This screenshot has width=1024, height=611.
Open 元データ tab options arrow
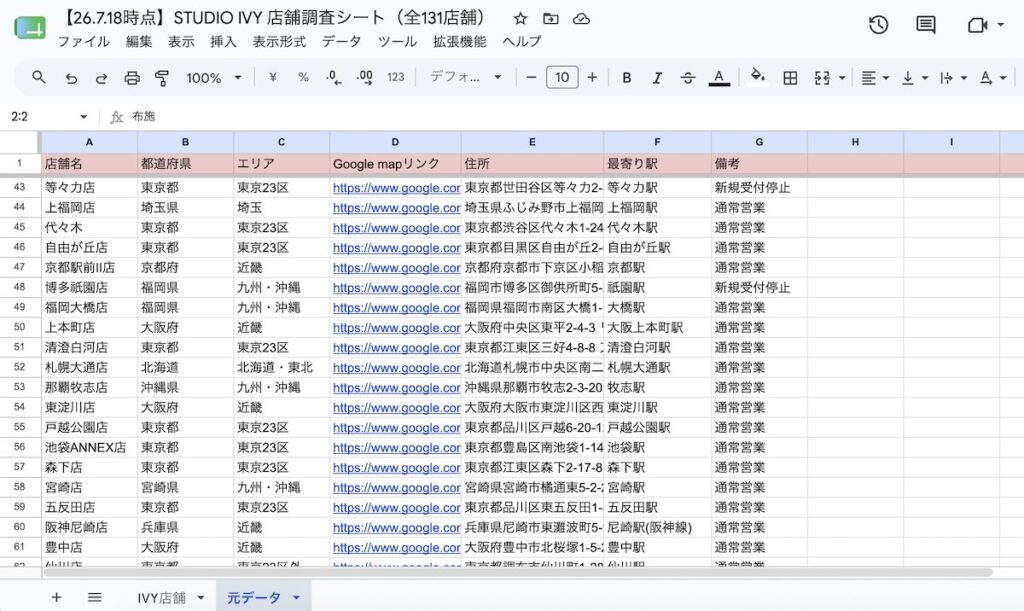(x=296, y=597)
